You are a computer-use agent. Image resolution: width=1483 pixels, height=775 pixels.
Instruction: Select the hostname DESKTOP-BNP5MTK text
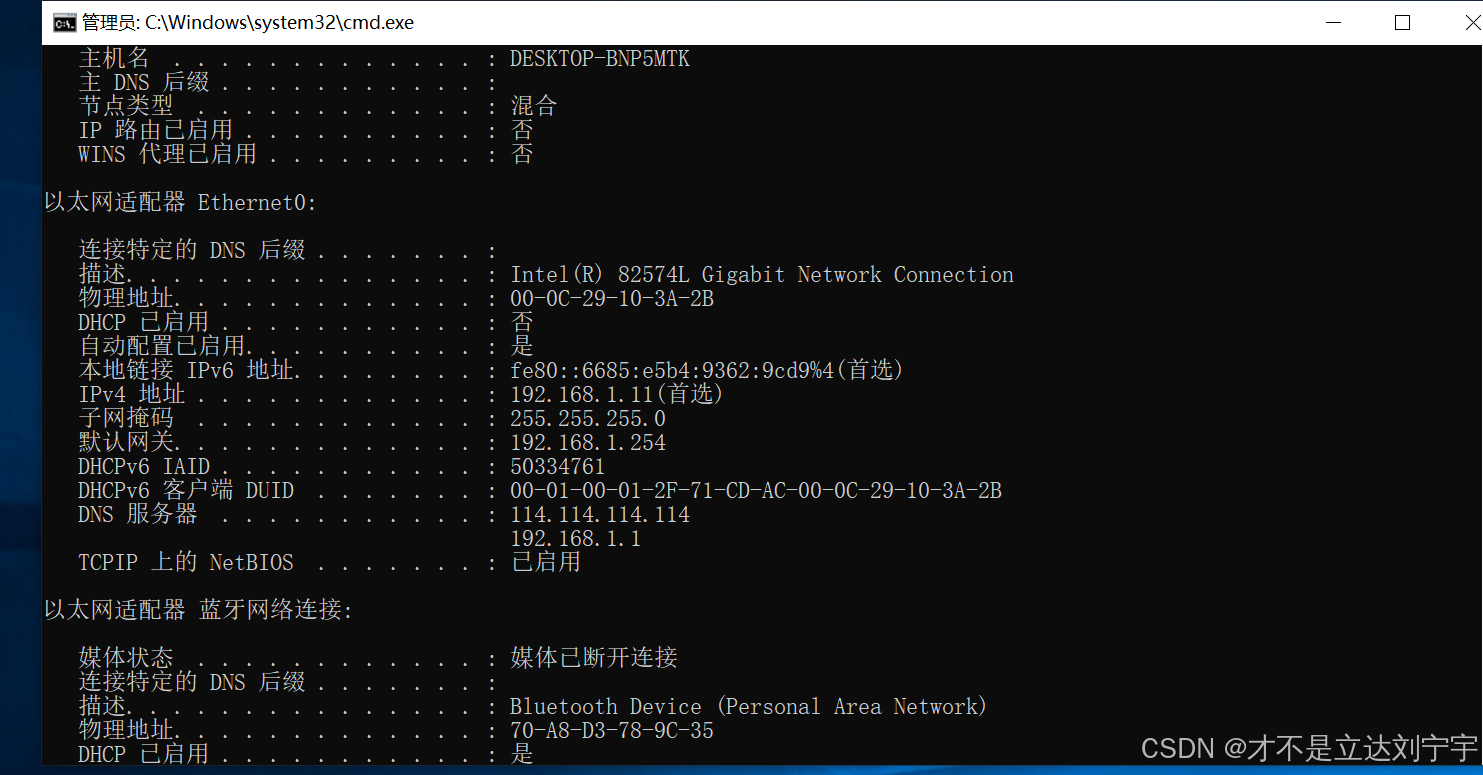point(598,58)
